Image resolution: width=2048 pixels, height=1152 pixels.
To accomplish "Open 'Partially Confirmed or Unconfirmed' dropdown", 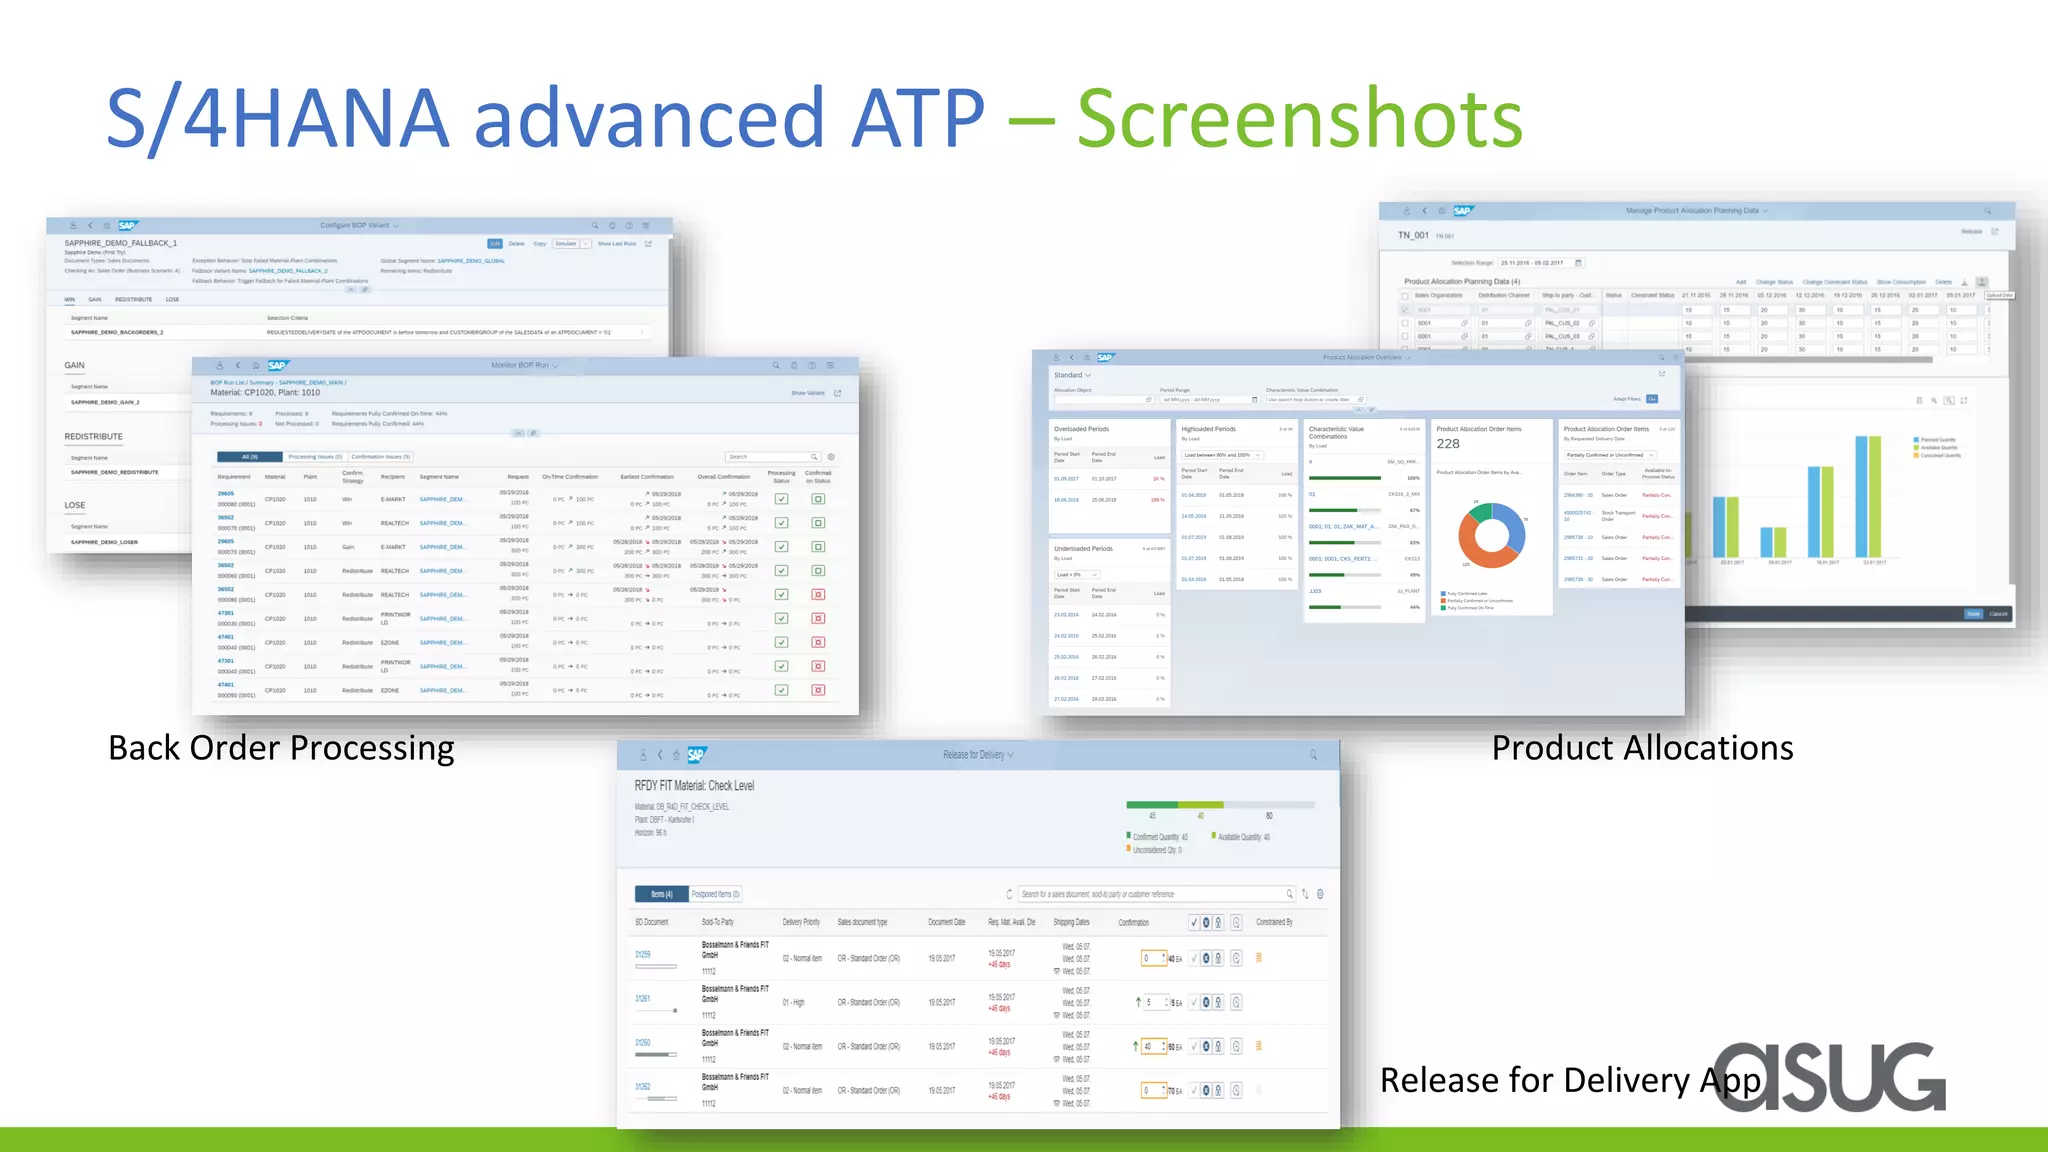I will click(1610, 455).
